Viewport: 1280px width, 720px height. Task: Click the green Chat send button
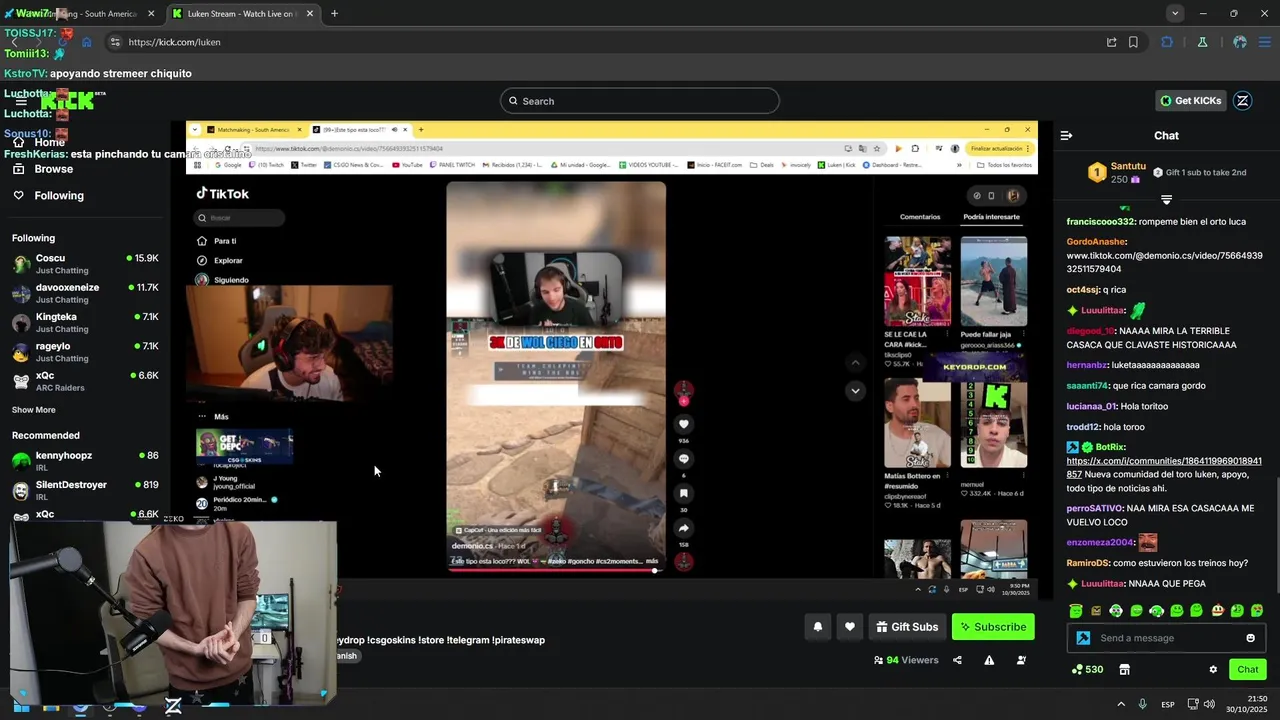tap(1248, 669)
